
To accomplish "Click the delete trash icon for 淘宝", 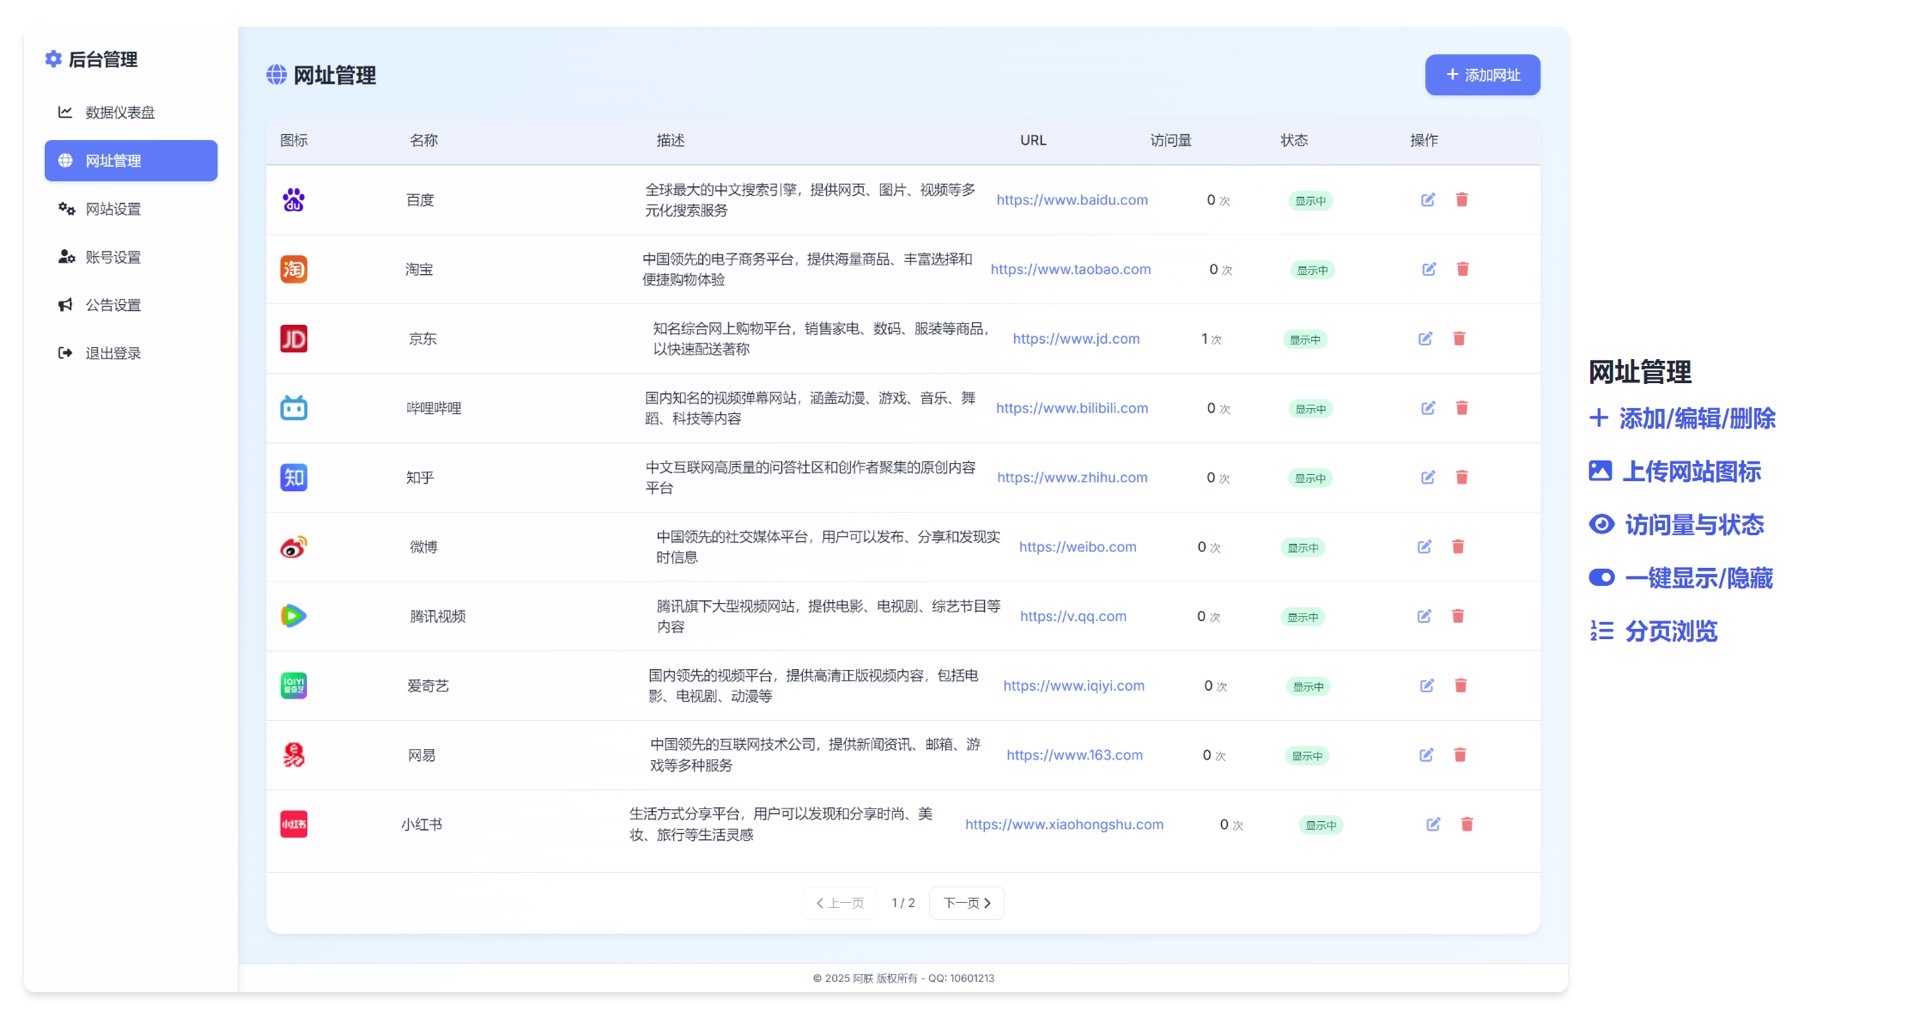I will click(x=1463, y=269).
